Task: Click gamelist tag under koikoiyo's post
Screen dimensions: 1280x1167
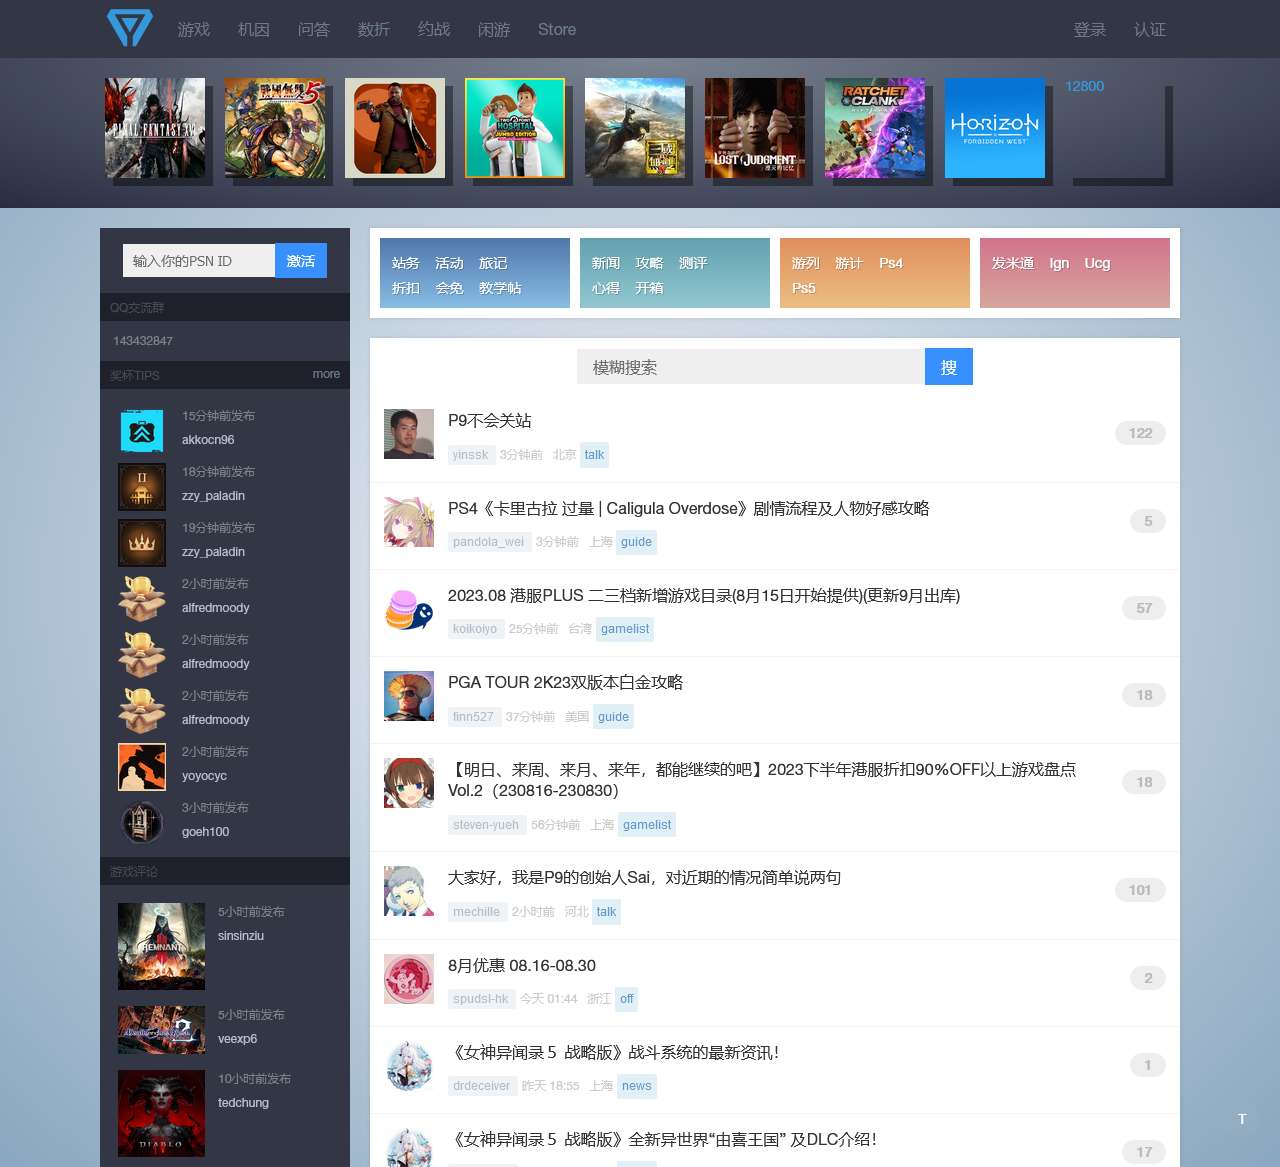Action: [625, 629]
